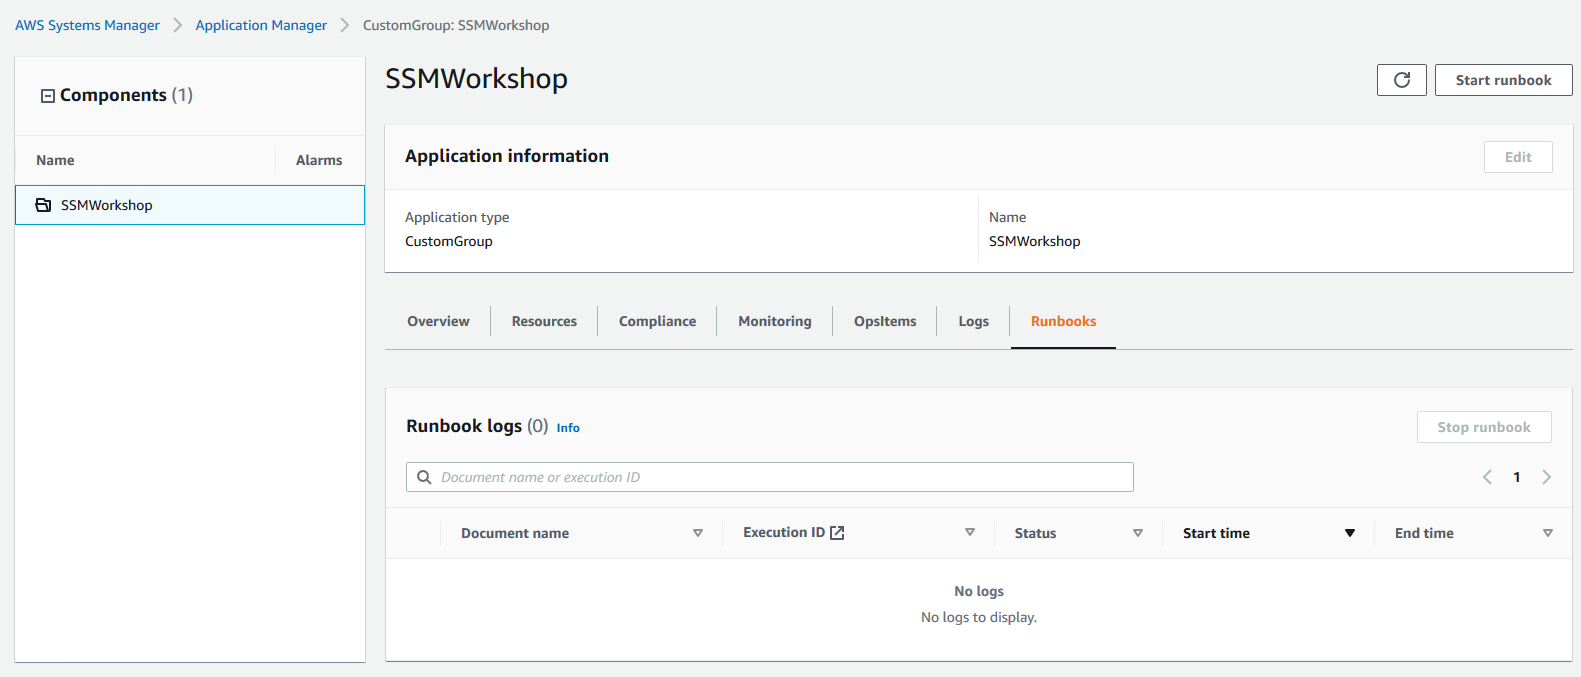View the Logs tab
1581x677 pixels.
coord(973,321)
